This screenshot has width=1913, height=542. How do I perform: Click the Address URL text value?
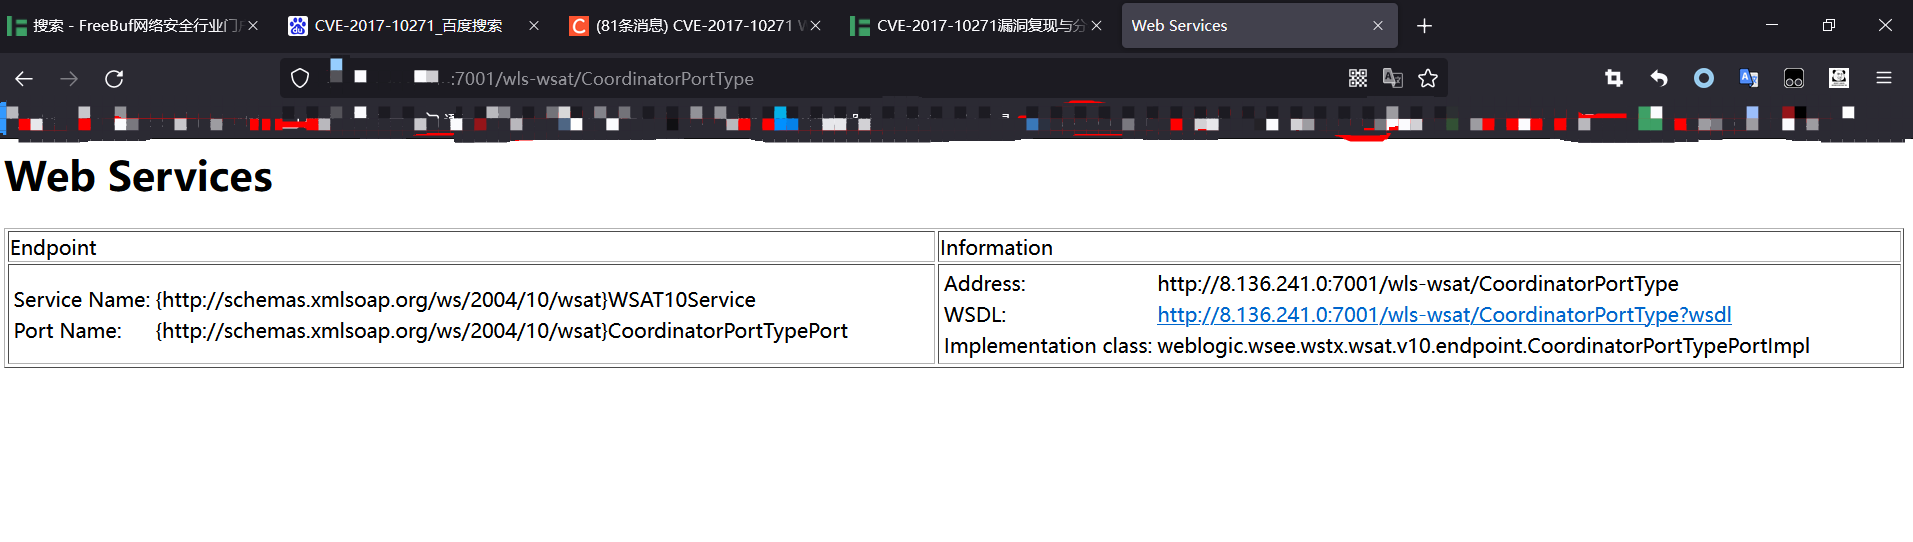point(1418,284)
